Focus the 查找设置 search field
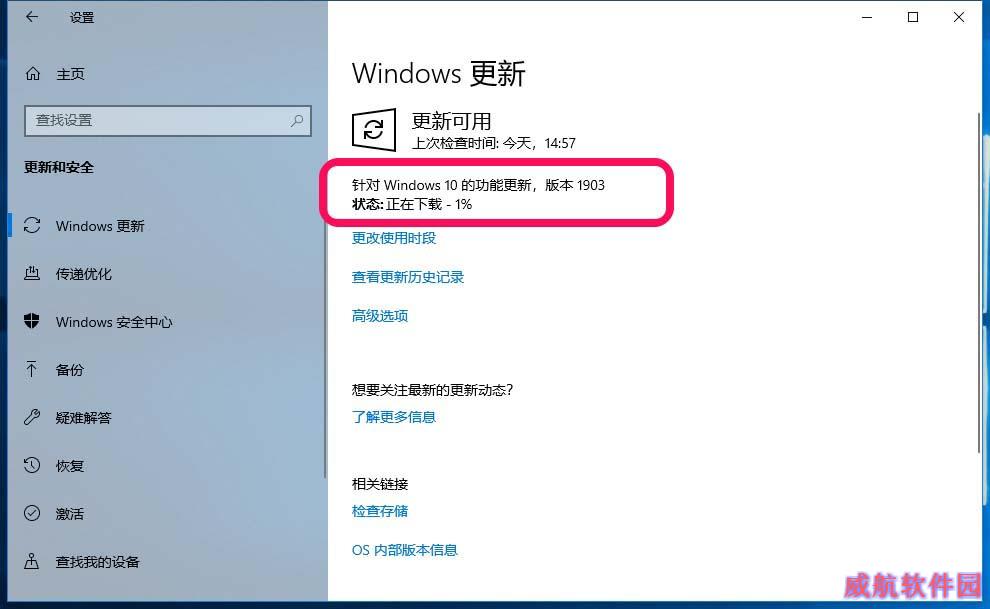Screen dimensions: 990x609 (168, 121)
